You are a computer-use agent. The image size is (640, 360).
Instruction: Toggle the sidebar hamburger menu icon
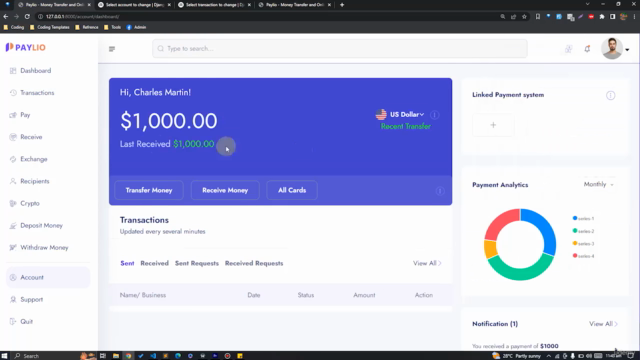tap(112, 49)
